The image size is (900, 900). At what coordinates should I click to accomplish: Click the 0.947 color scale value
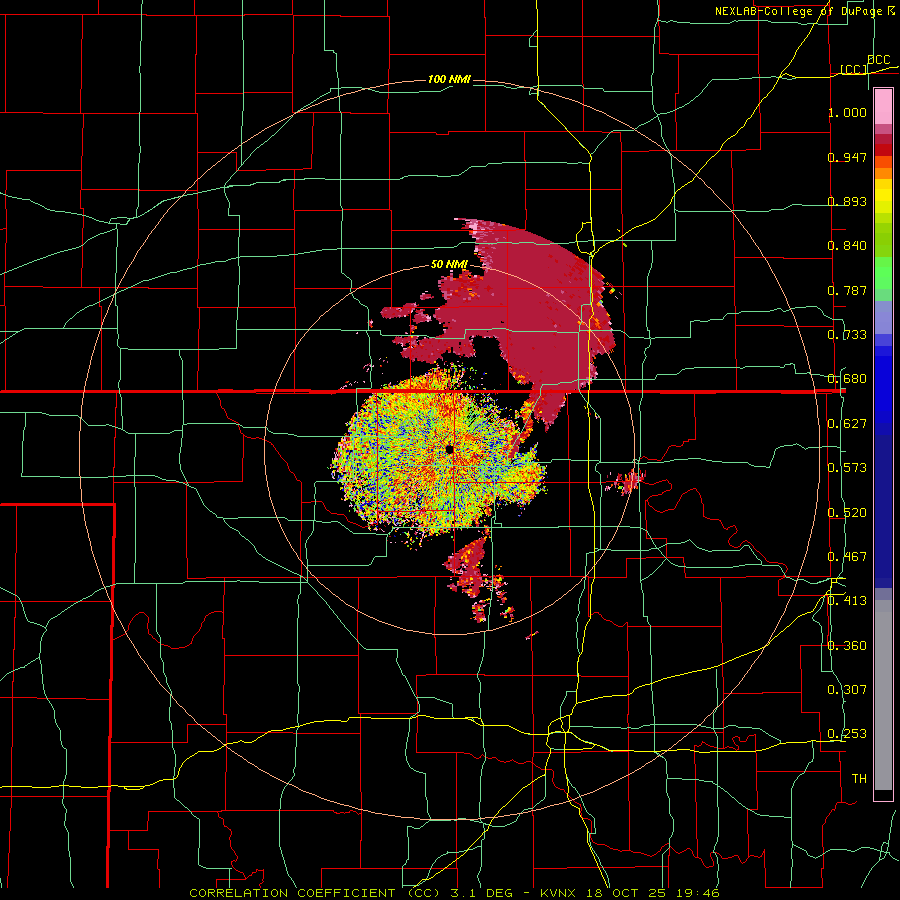click(847, 157)
